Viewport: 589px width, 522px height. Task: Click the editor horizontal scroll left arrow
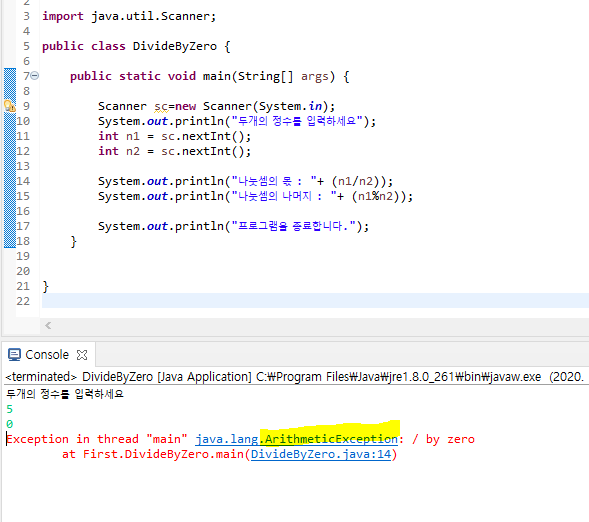click(x=48, y=326)
